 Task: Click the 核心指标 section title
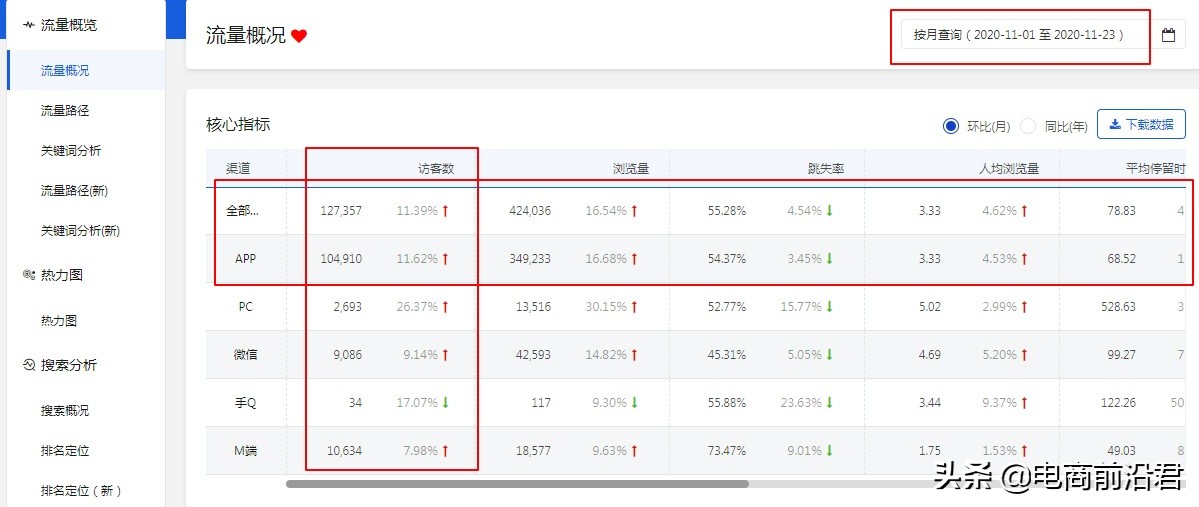pos(238,125)
